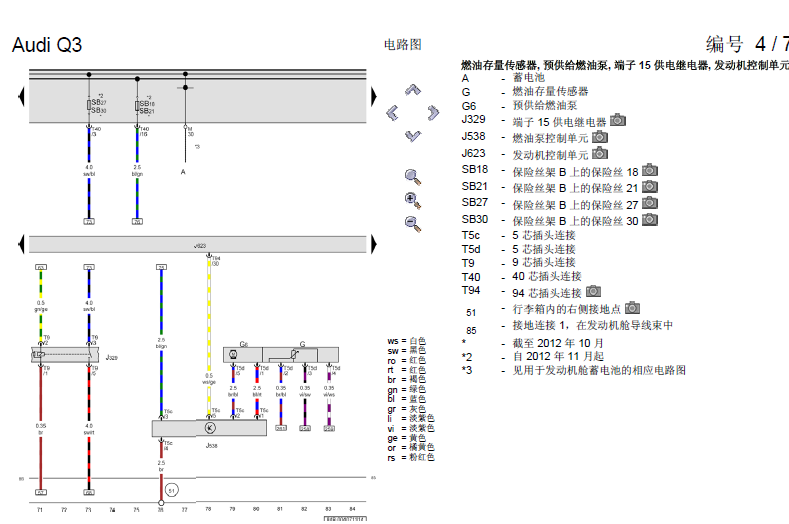Viewport: 789px width, 524px height.
Task: Select the note '截至 2012 年 10 月'
Action: [x=558, y=343]
